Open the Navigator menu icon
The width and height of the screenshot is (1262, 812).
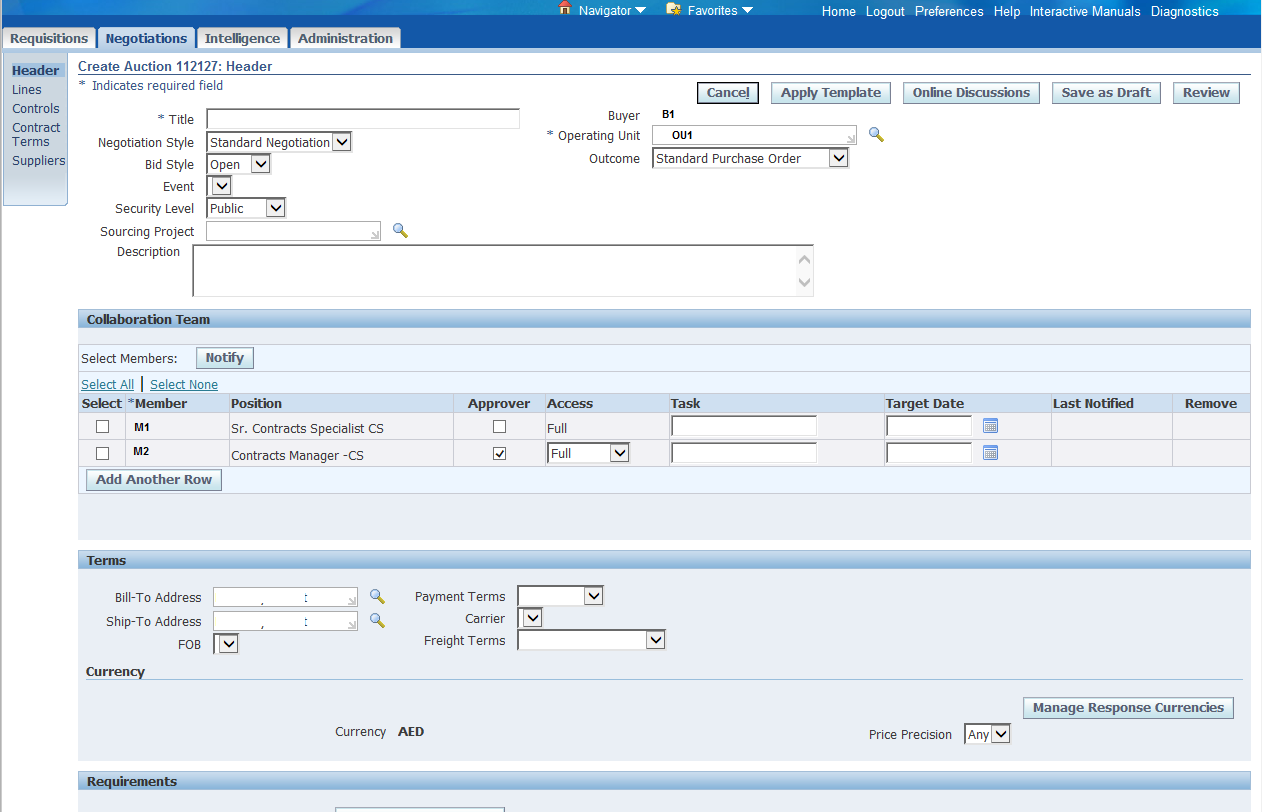tap(566, 10)
